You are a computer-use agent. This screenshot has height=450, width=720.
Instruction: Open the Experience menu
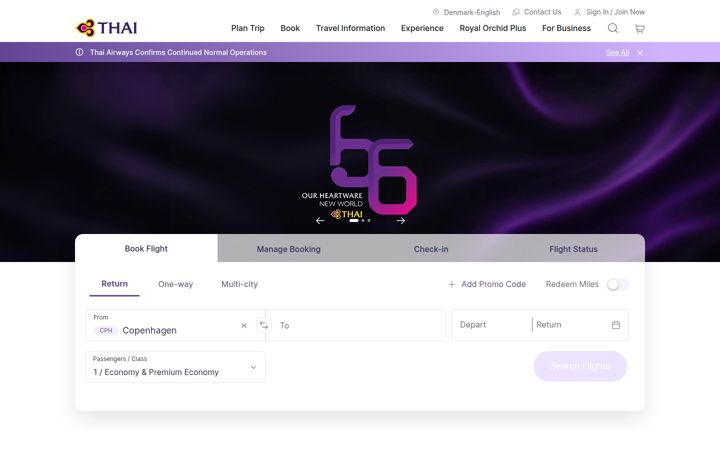click(x=422, y=28)
